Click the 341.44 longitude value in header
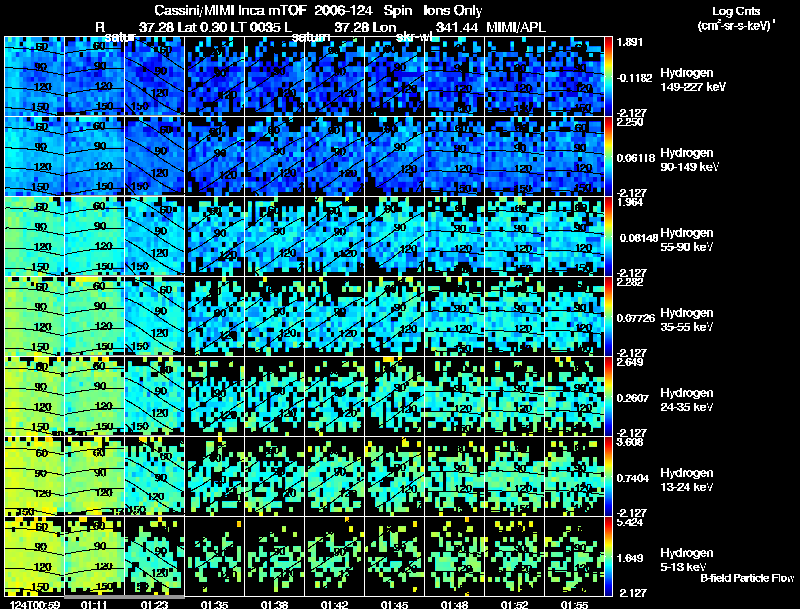This screenshot has height=609, width=800. click(x=457, y=27)
